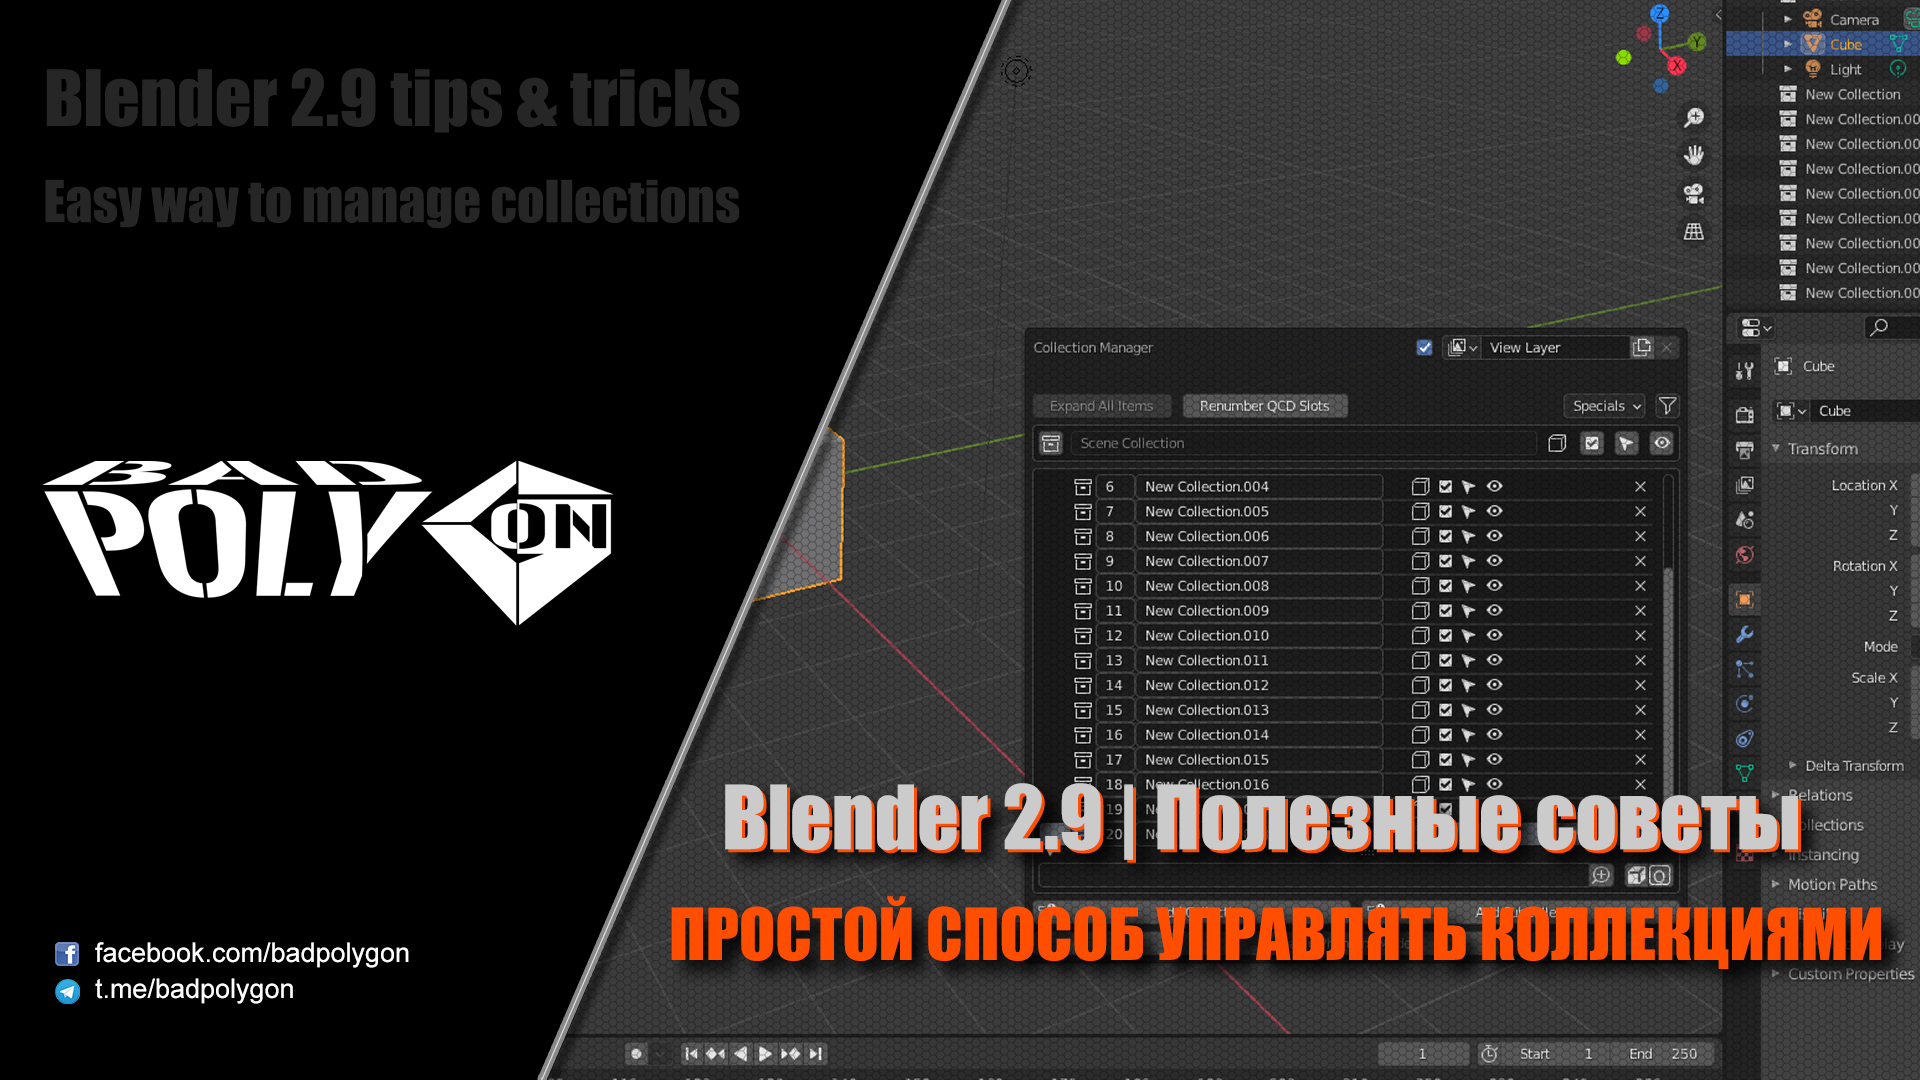Click the Collection Manager filter icon
The width and height of the screenshot is (1920, 1080).
(1665, 405)
